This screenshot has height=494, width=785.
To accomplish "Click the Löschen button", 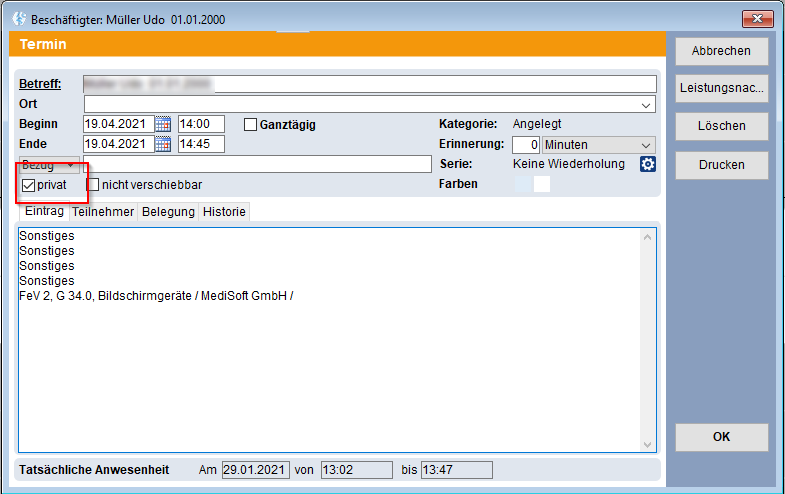I will click(721, 127).
